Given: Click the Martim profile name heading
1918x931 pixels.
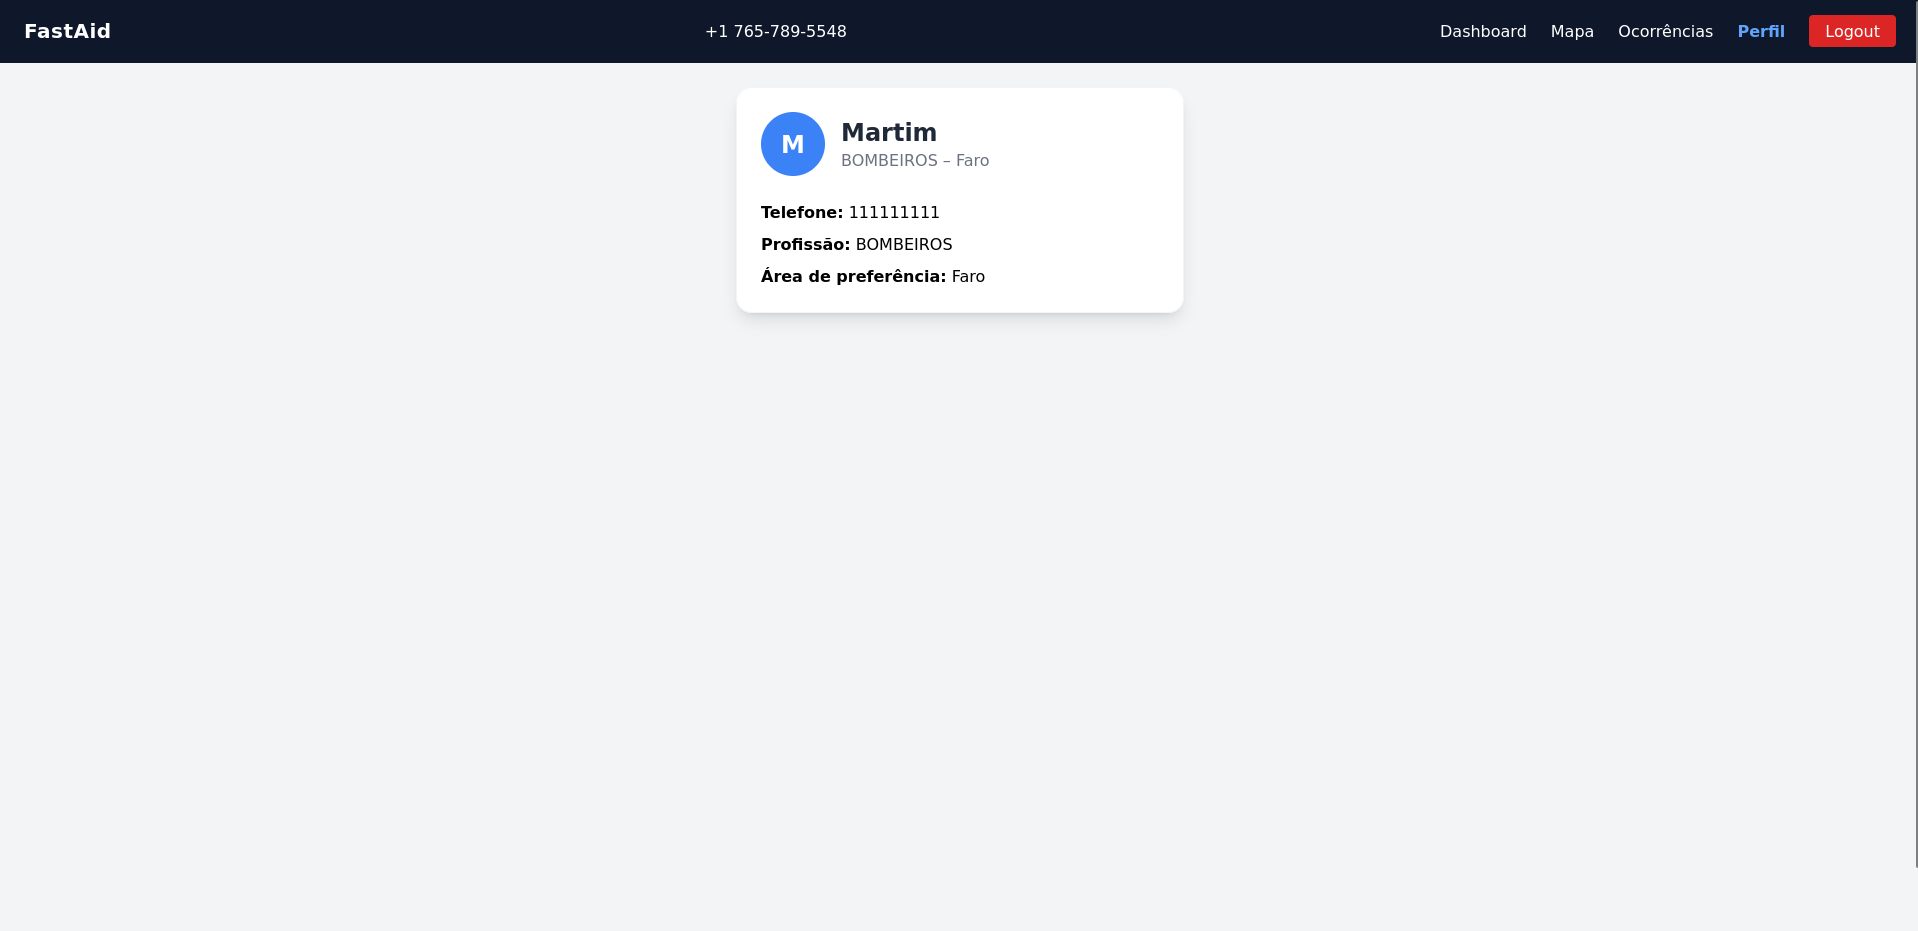Looking at the screenshot, I should tap(889, 132).
